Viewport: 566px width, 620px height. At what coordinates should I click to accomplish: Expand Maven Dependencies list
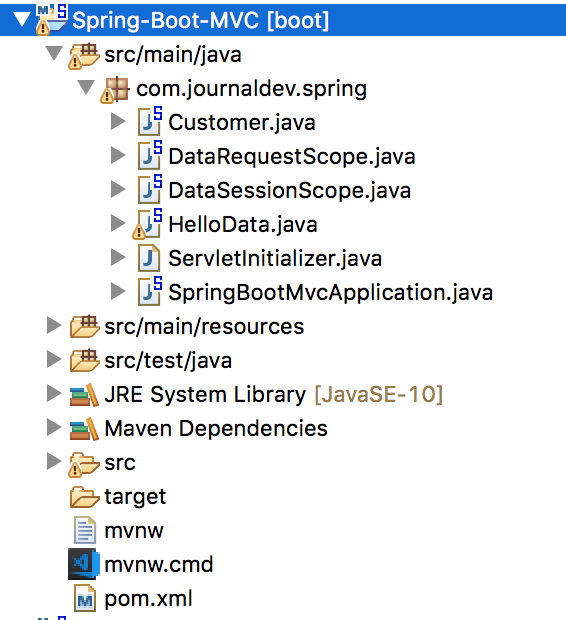coord(54,428)
